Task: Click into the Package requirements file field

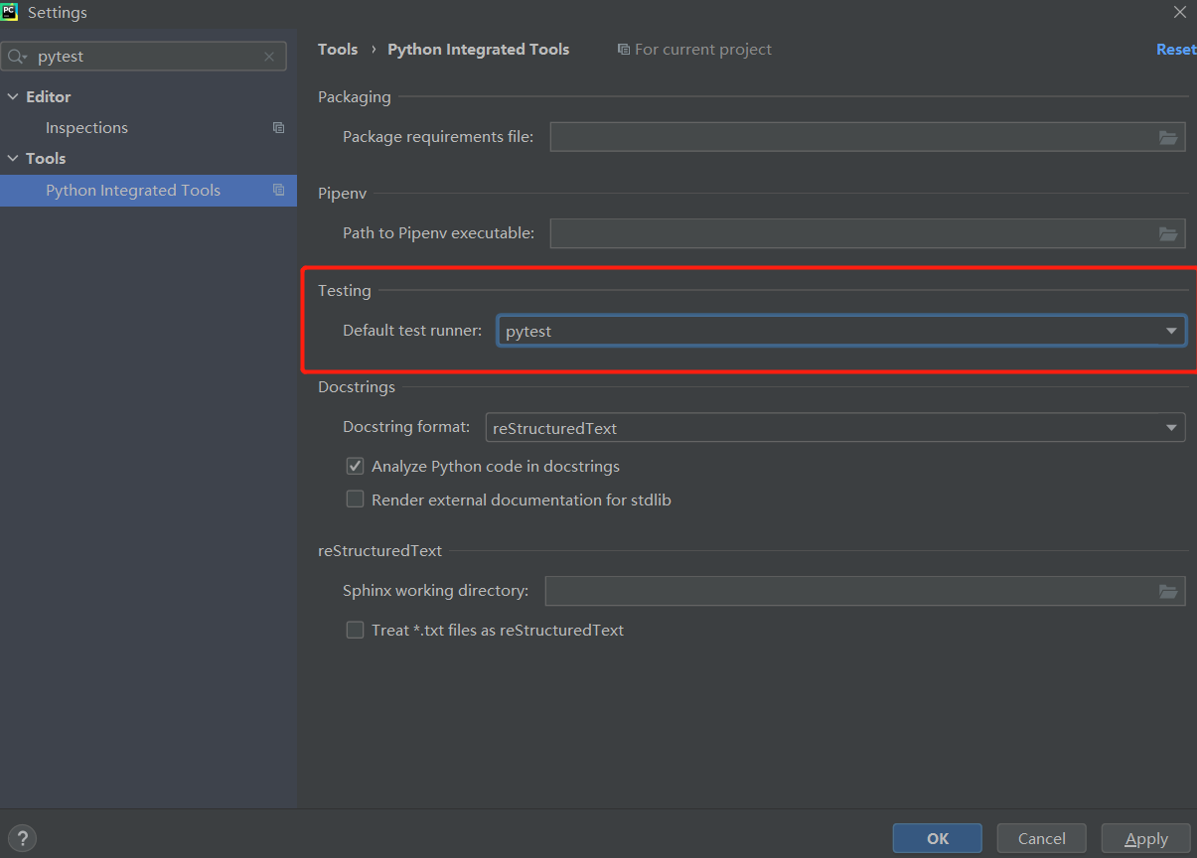Action: pyautogui.click(x=867, y=137)
